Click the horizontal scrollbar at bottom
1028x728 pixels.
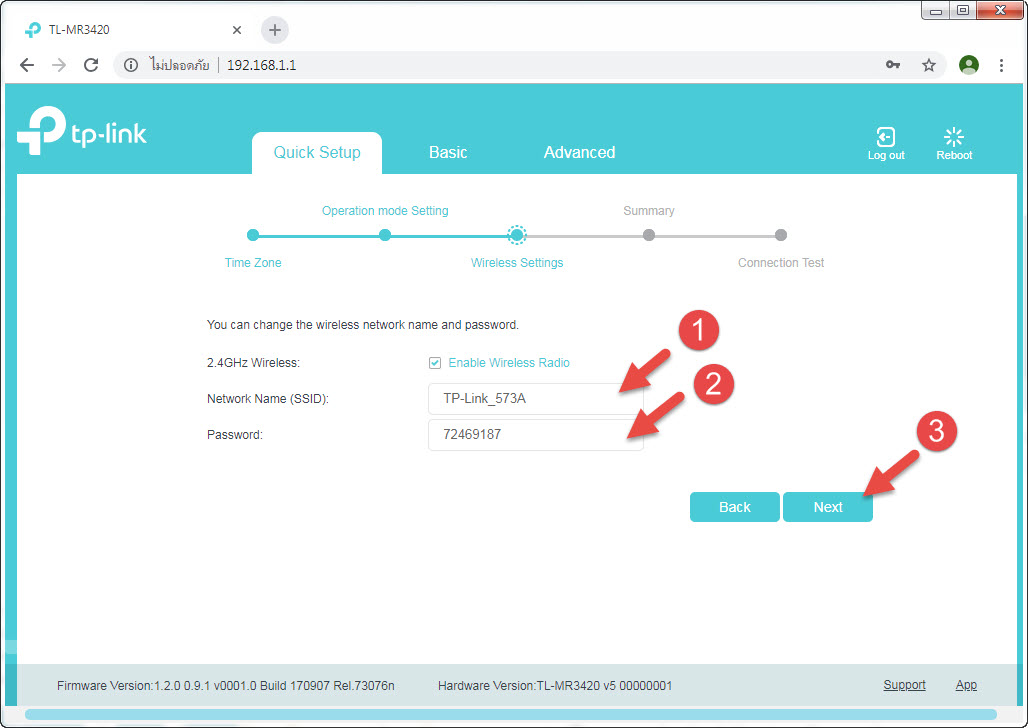[511, 714]
